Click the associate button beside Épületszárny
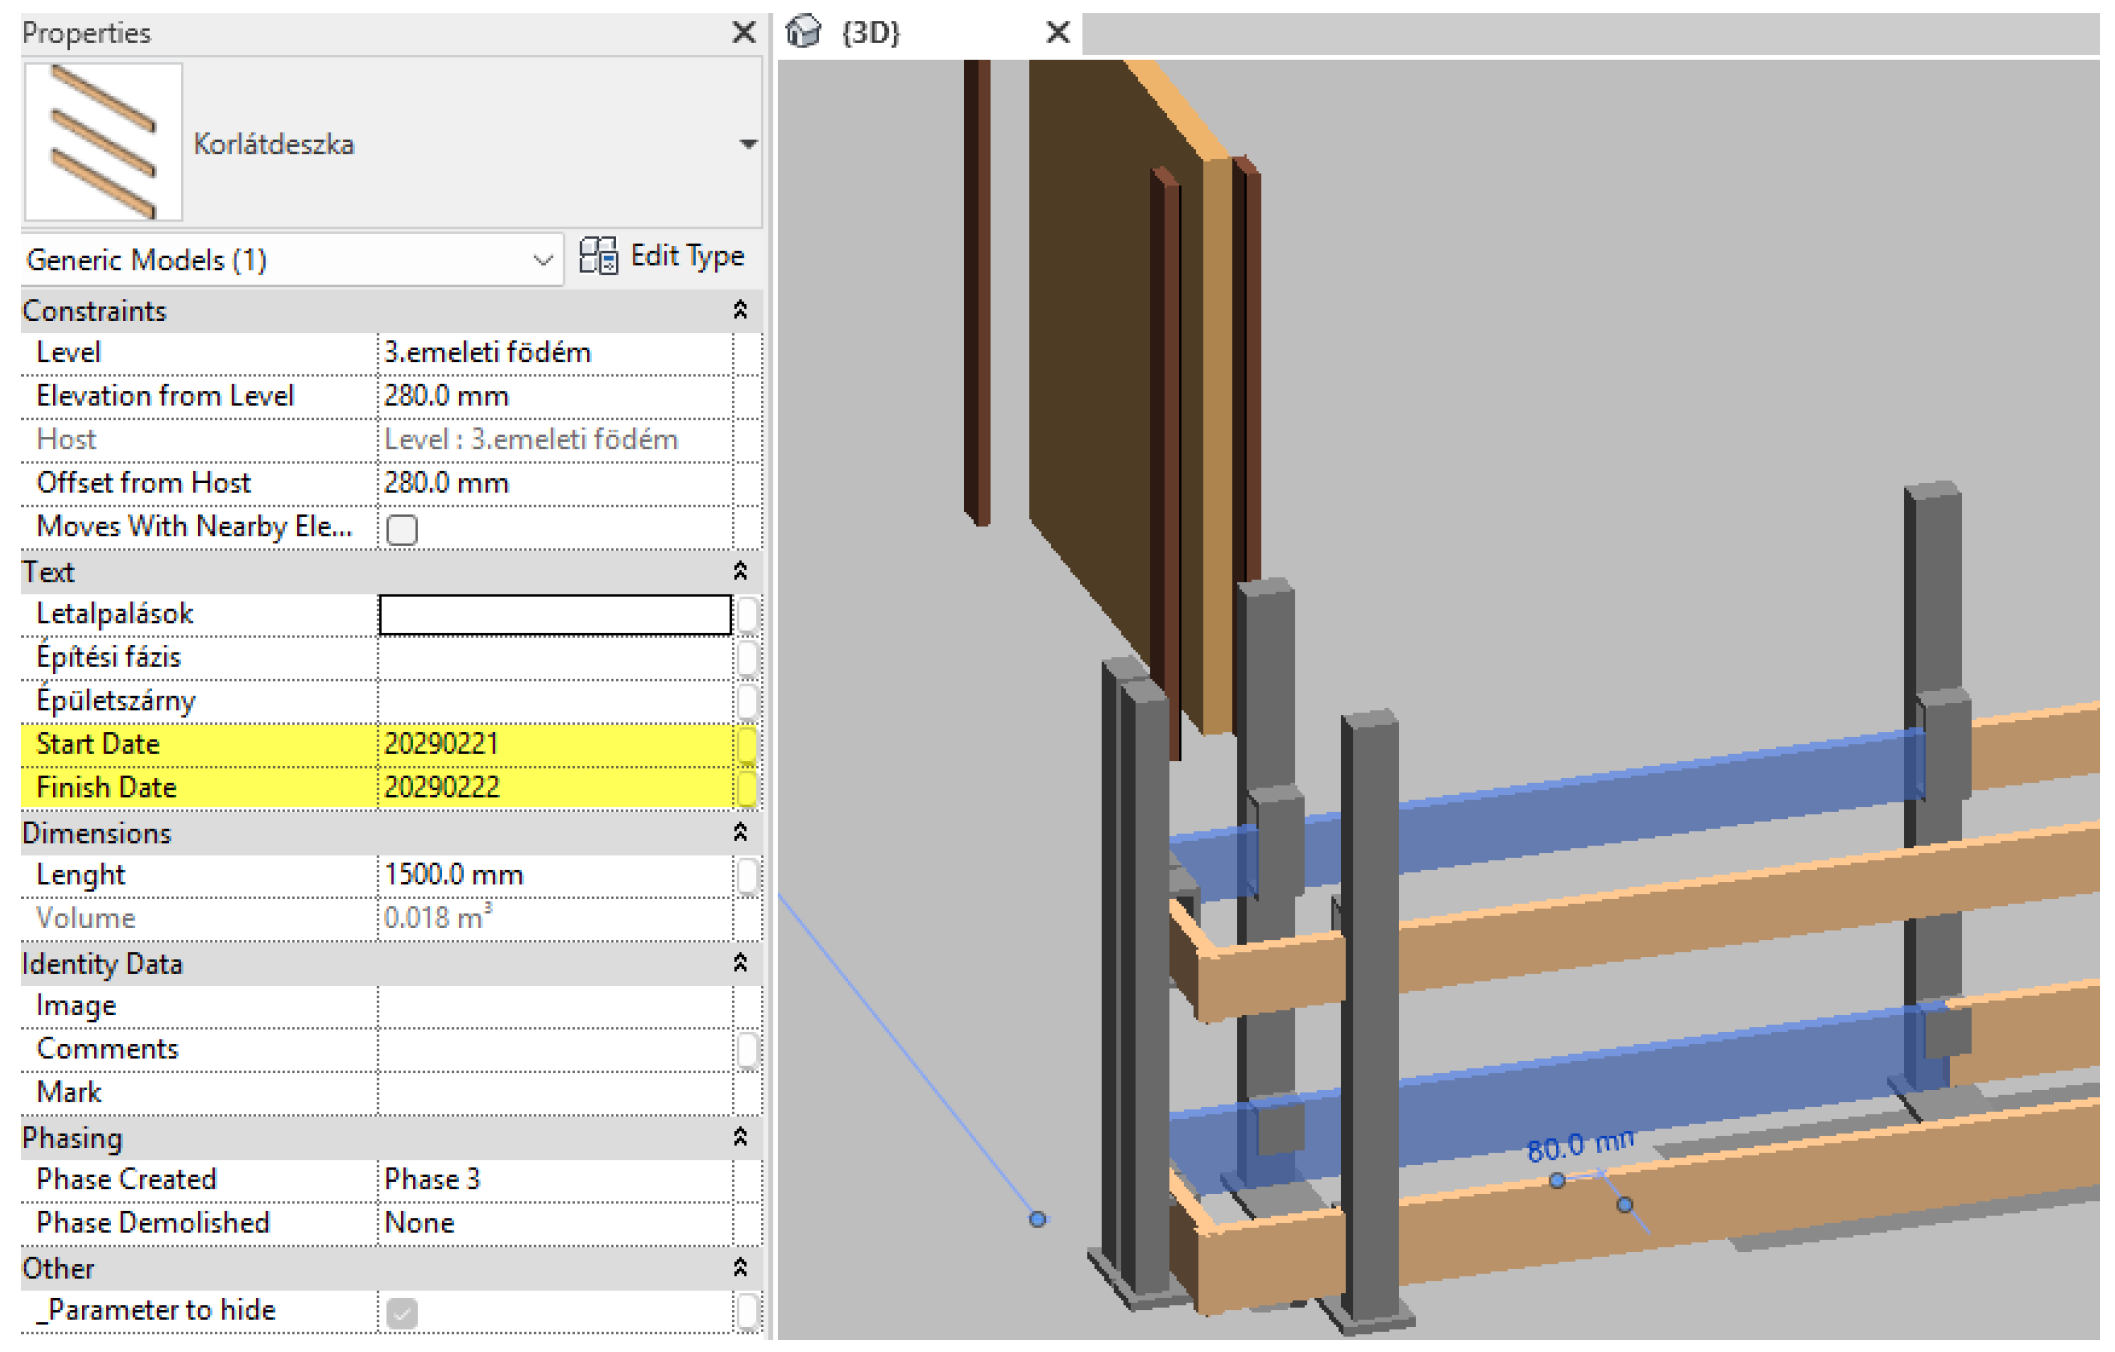The height and width of the screenshot is (1352, 2115). pos(747,701)
